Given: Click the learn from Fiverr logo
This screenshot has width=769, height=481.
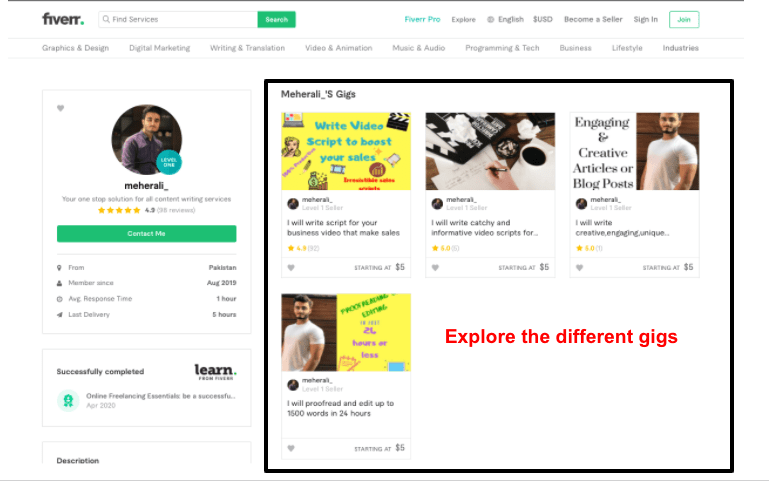Looking at the screenshot, I should [215, 372].
